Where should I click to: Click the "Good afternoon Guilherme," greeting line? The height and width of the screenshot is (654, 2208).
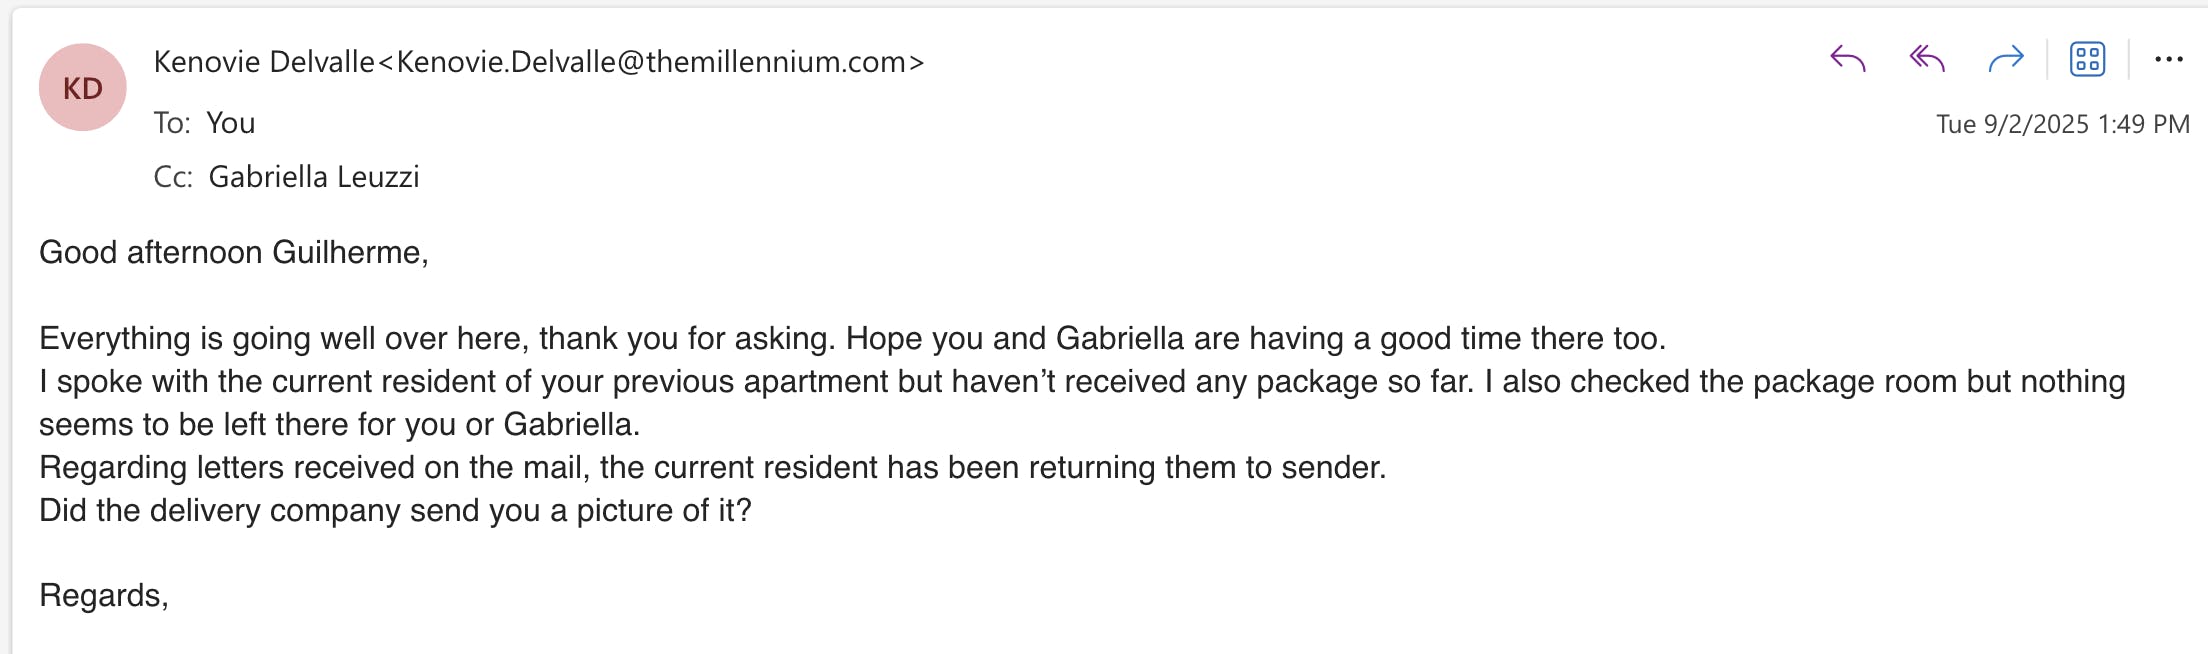tap(234, 252)
